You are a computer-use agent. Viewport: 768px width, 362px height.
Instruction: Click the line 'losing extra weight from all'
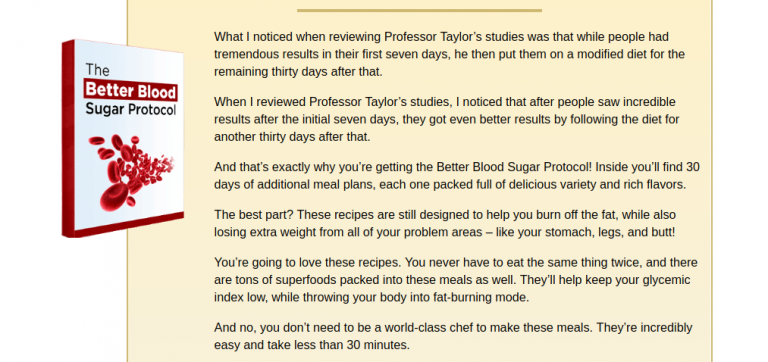click(444, 232)
